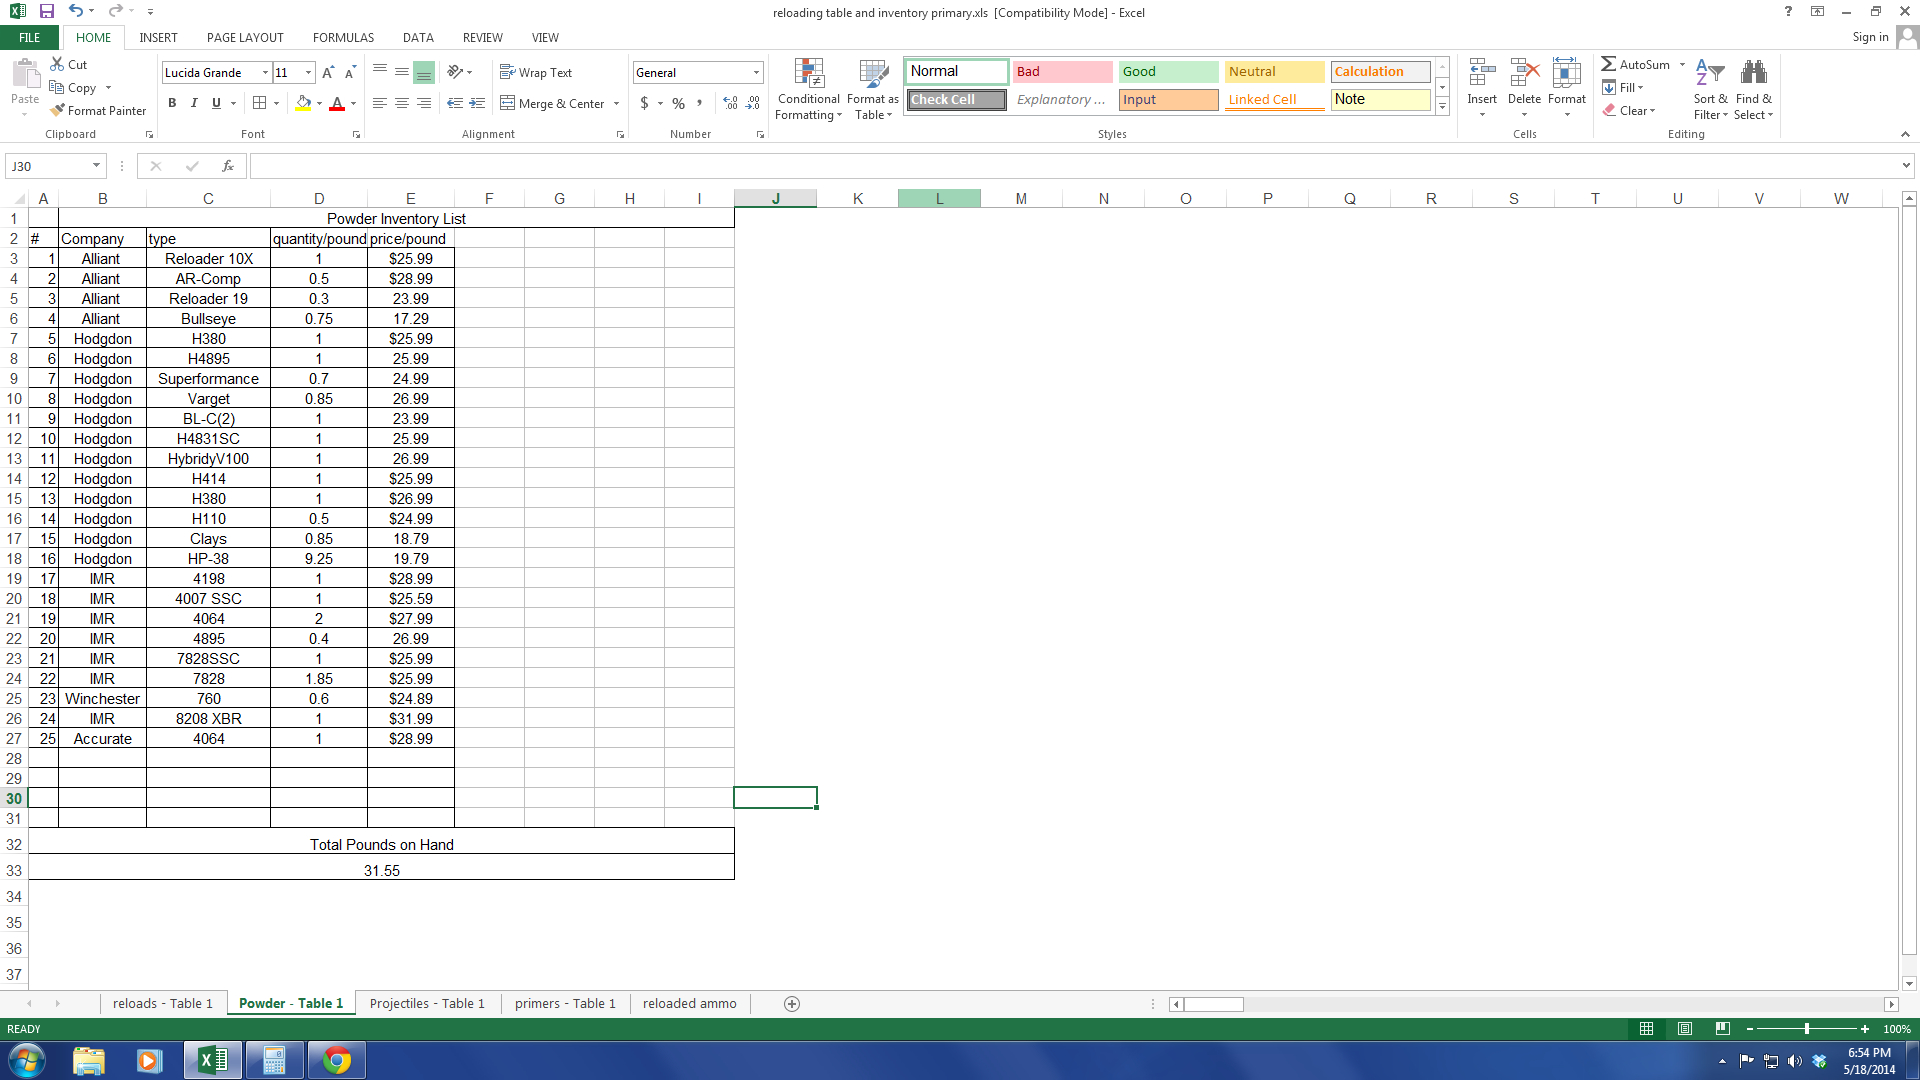Click the AutoSum sigma icon
Screen dimensions: 1920x1080
1608,64
